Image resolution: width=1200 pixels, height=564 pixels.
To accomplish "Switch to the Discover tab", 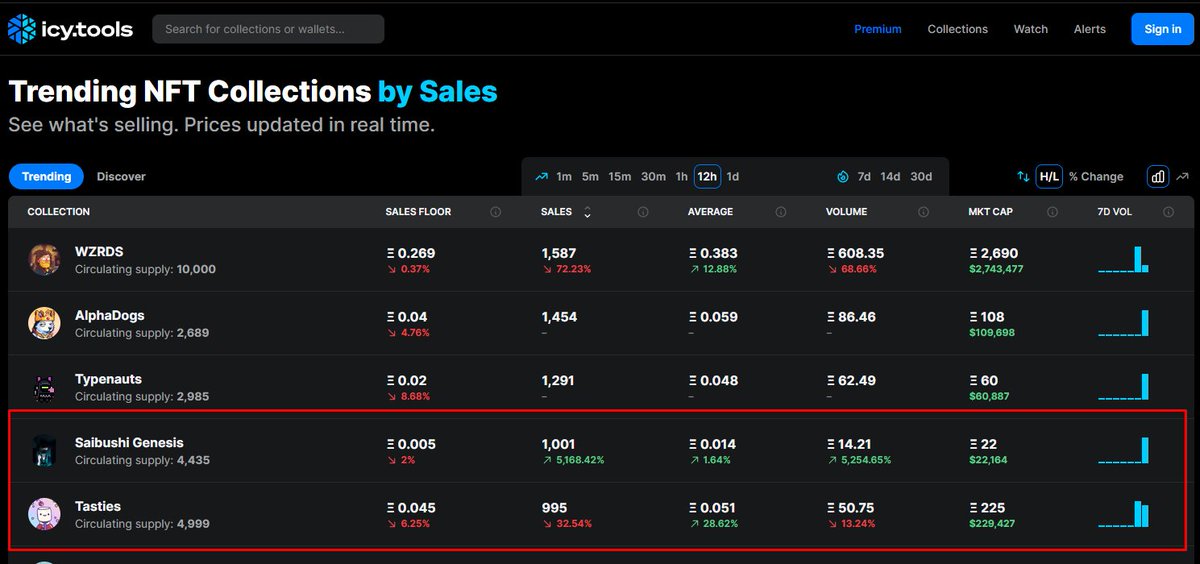I will (121, 176).
